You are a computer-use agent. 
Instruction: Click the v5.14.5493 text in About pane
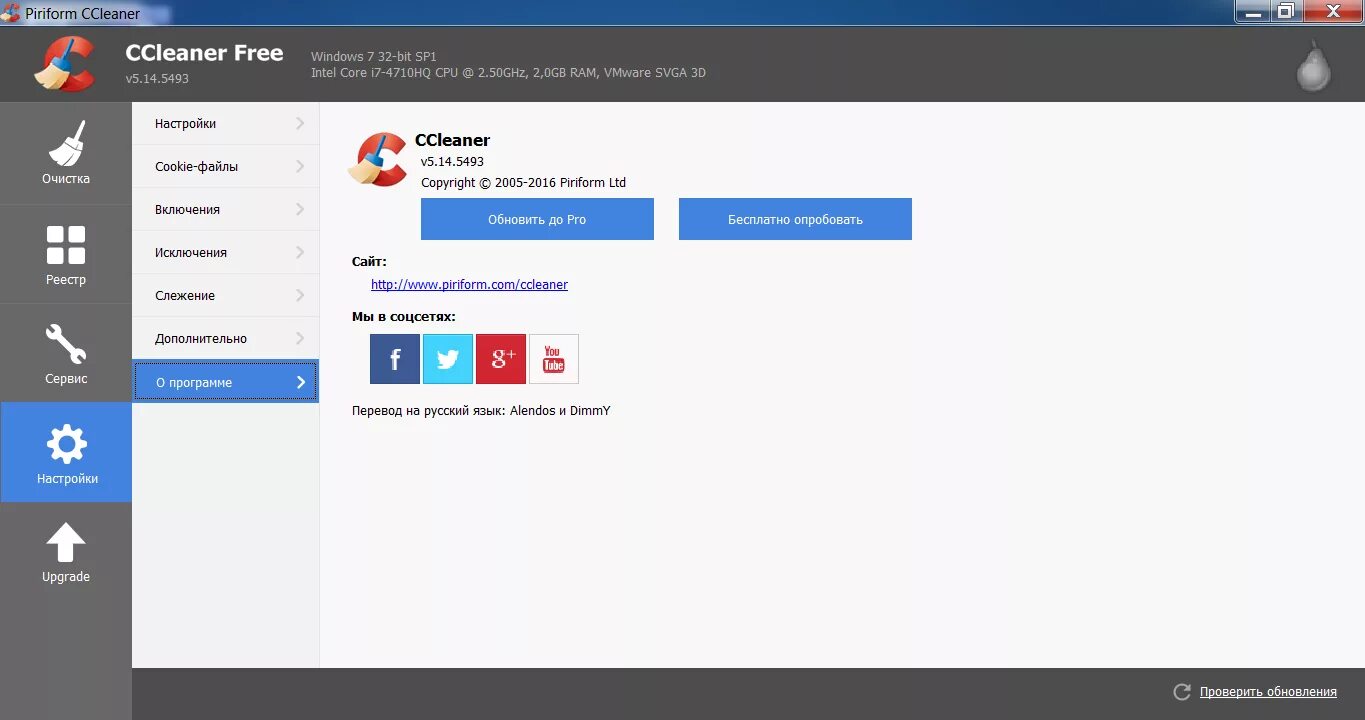click(x=452, y=162)
